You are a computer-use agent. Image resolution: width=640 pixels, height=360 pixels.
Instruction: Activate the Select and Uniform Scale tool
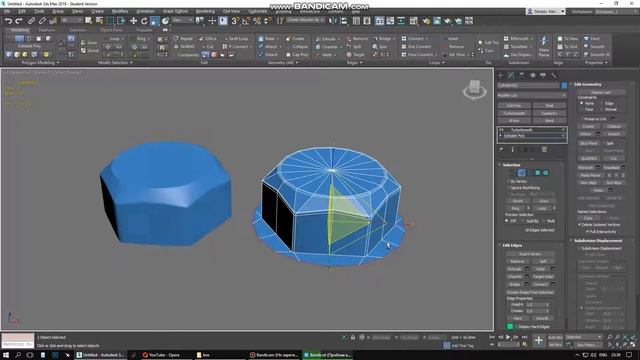click(155, 21)
